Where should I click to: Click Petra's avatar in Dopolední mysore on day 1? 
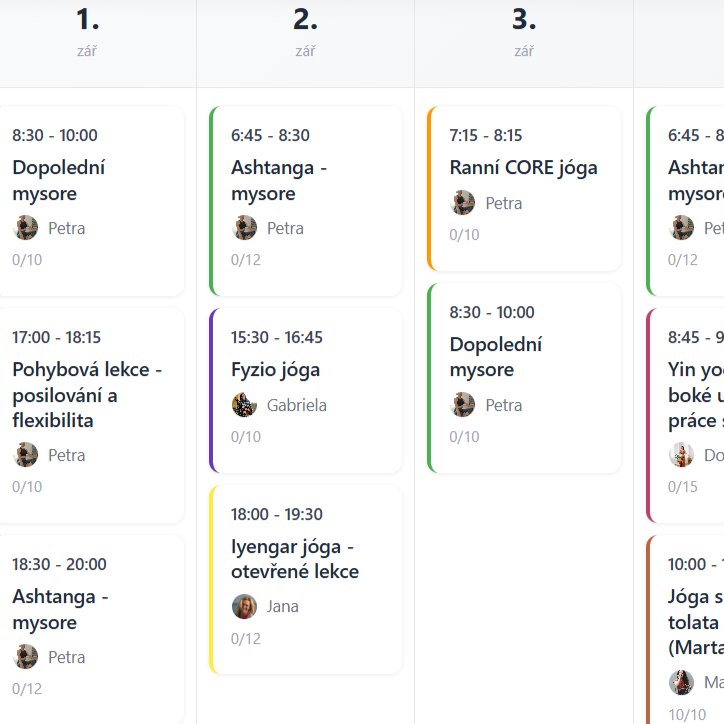click(x=25, y=228)
